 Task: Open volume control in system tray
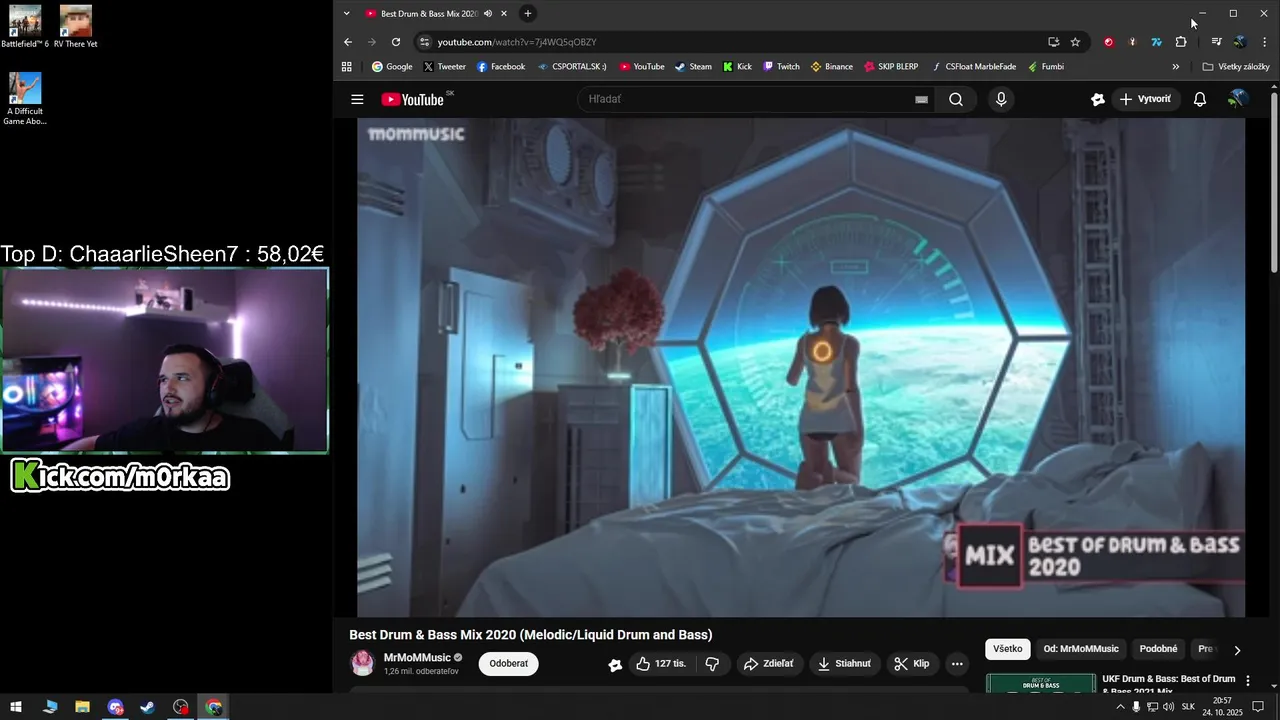[x=1167, y=707]
